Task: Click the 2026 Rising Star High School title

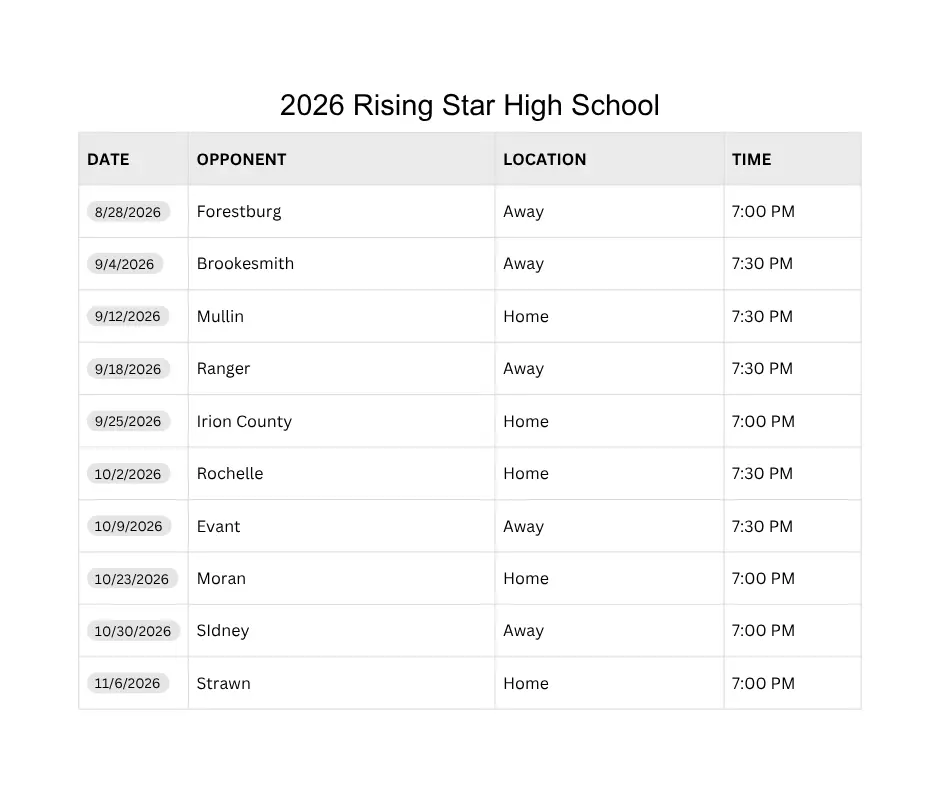Action: point(470,105)
